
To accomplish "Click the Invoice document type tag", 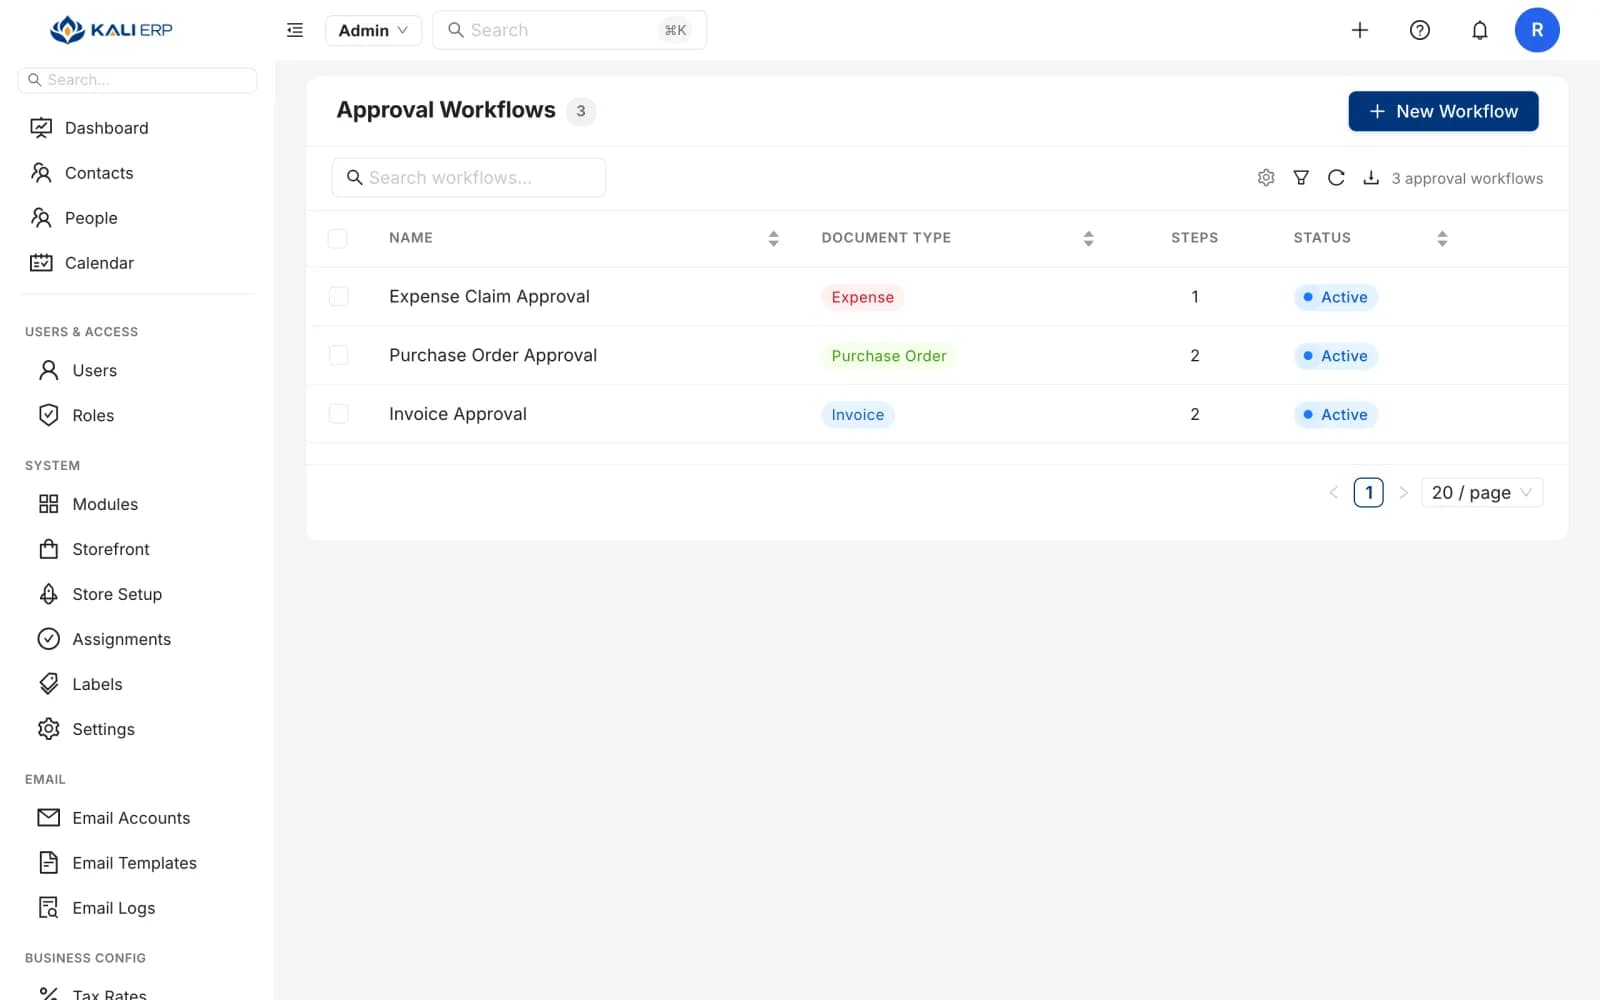I will pyautogui.click(x=858, y=414).
